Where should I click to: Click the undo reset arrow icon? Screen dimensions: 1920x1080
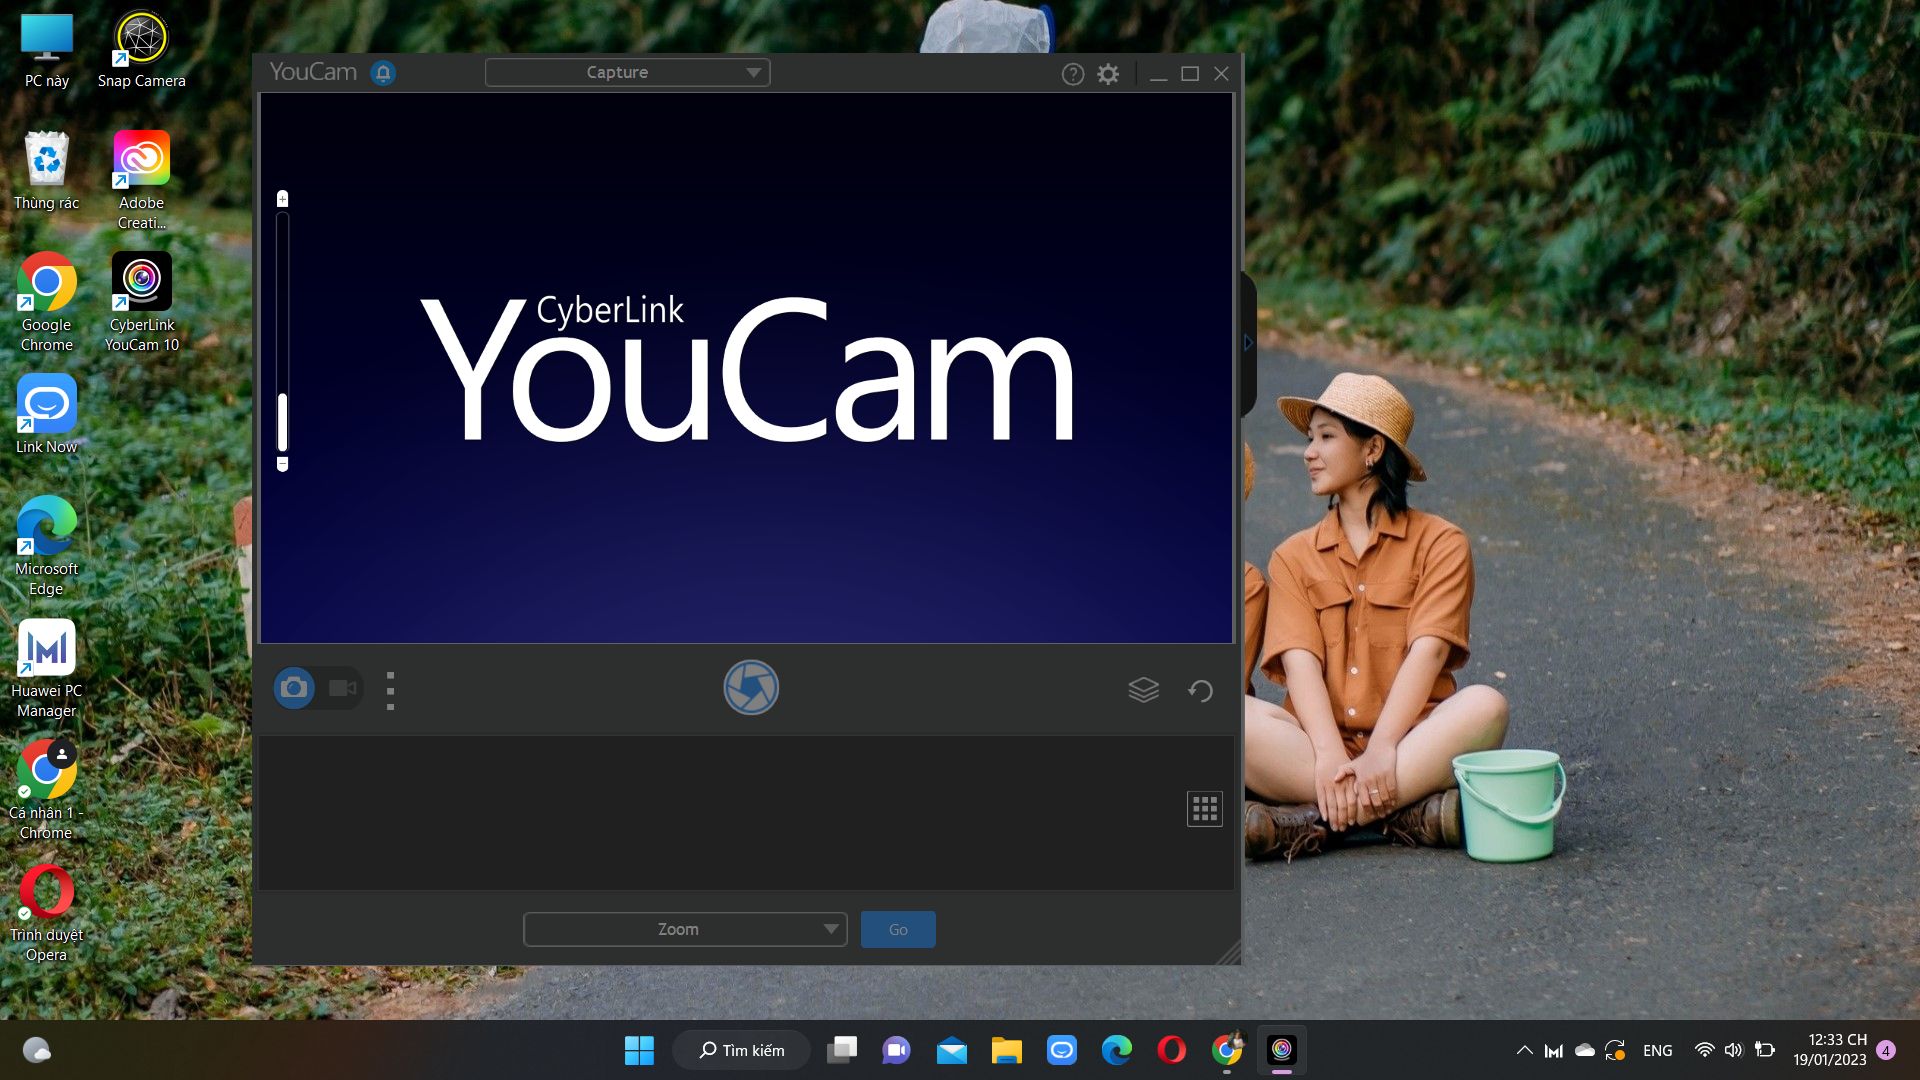1200,690
